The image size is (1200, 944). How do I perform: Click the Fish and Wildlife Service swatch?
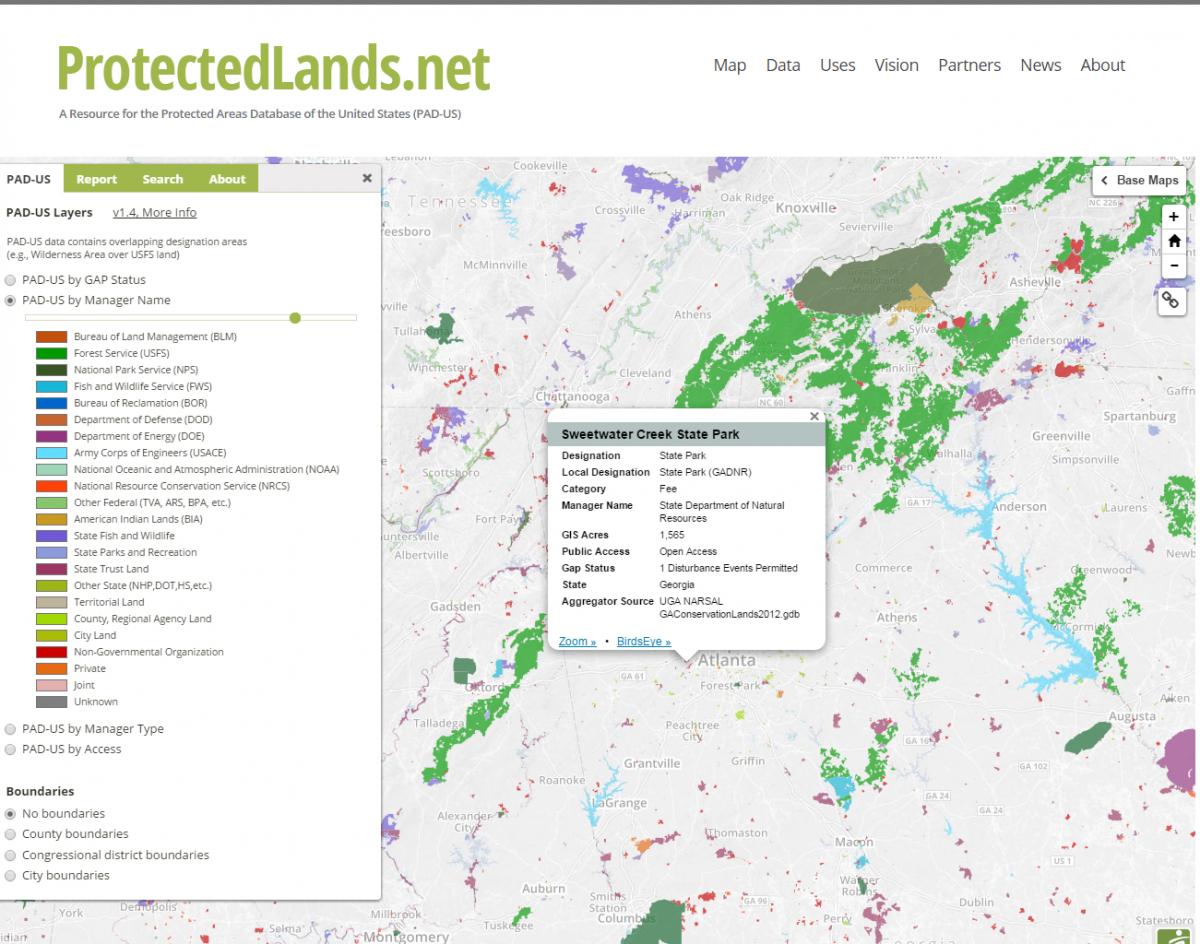coord(52,387)
